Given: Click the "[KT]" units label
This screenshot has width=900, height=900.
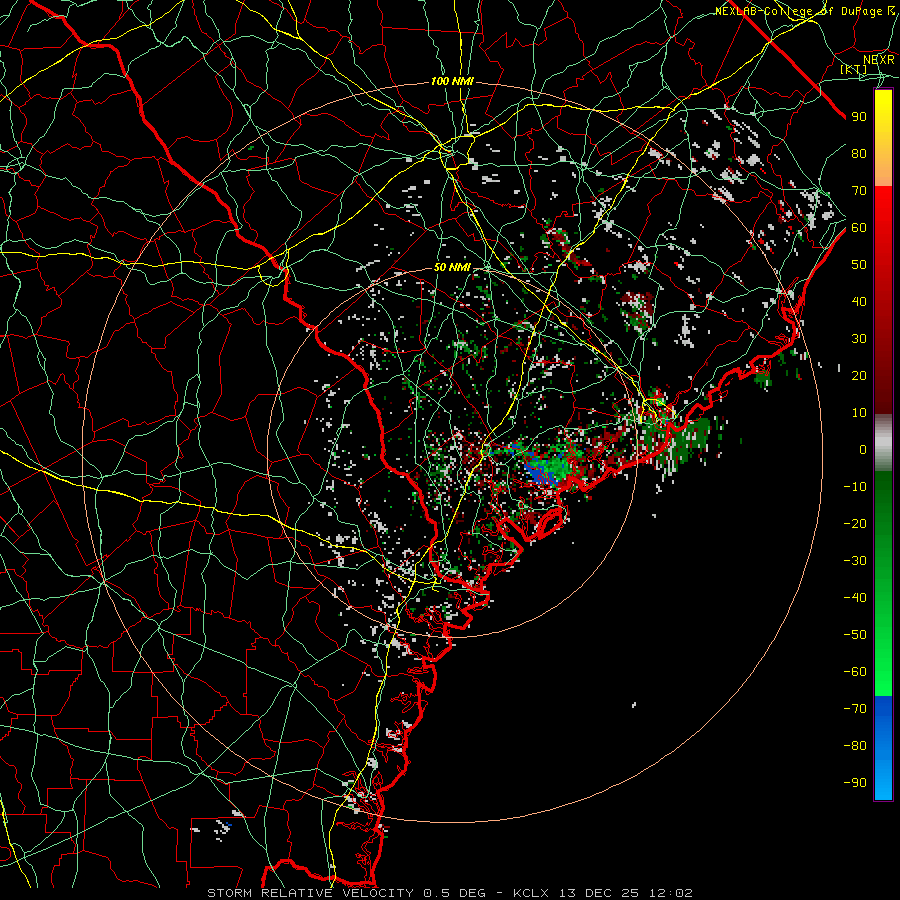Looking at the screenshot, I should pos(854,69).
